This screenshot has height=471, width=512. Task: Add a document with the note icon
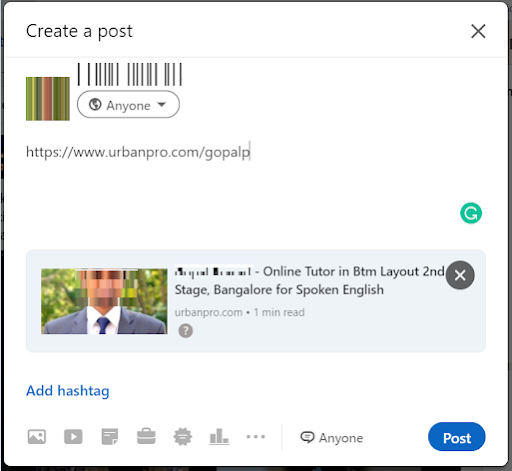pyautogui.click(x=110, y=437)
